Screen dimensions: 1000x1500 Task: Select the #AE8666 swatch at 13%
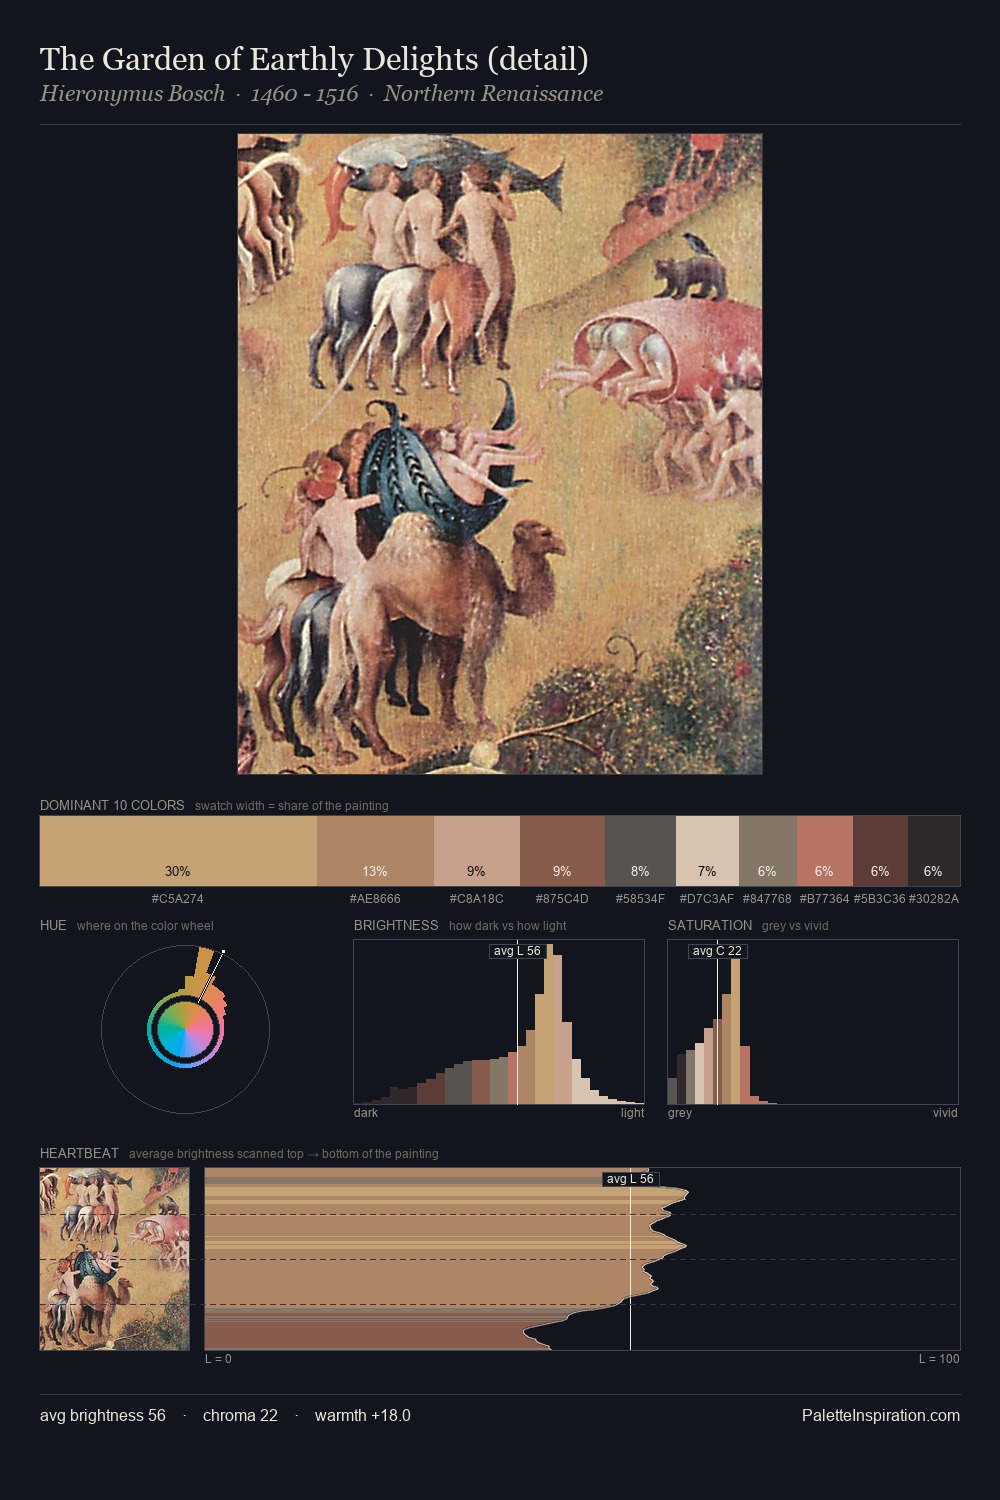click(375, 851)
